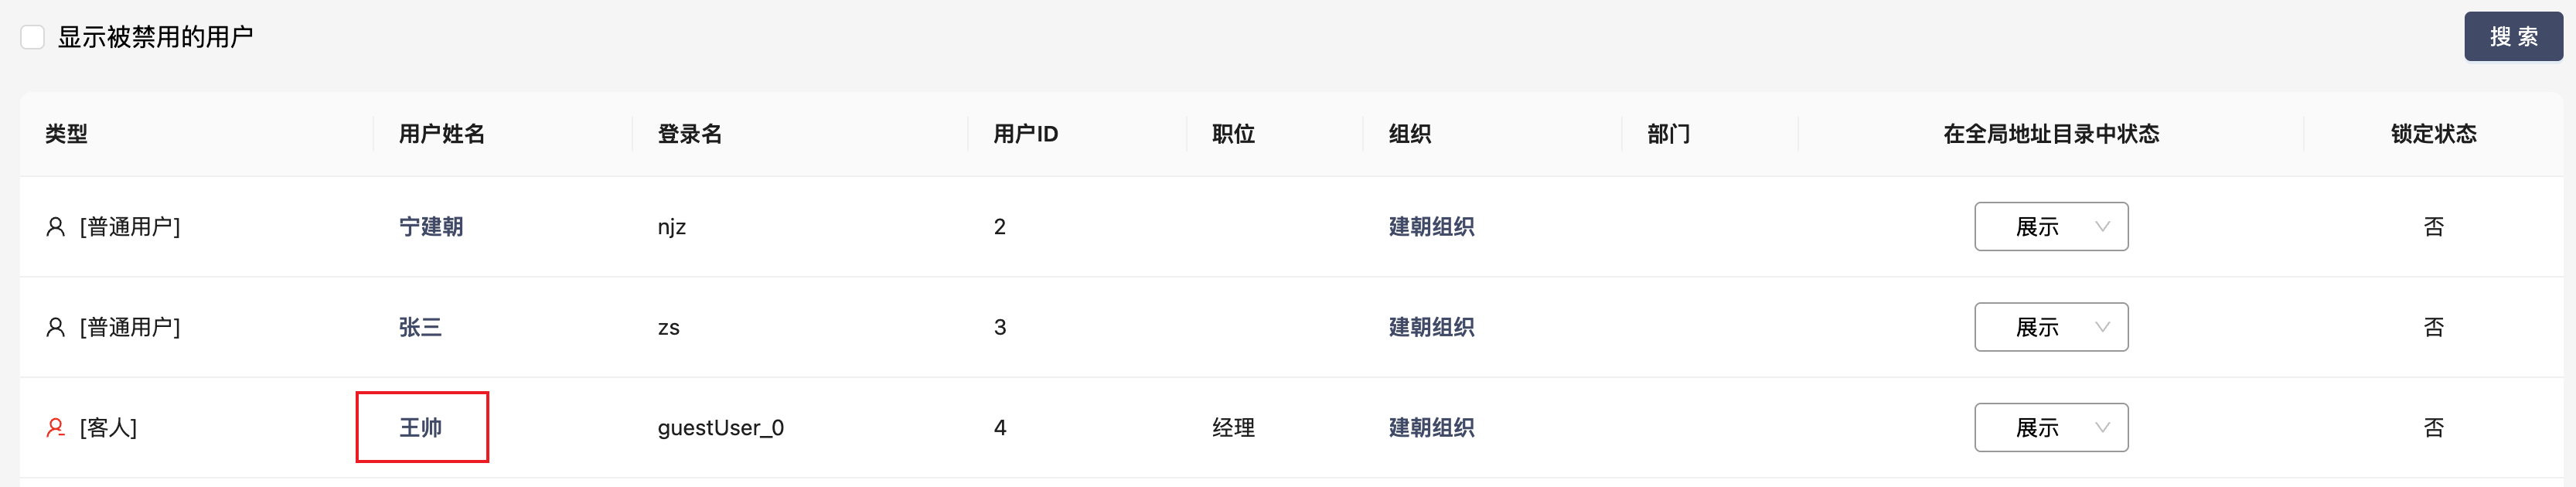This screenshot has width=2576, height=487.
Task: Open the 展示 dropdown for user njz
Action: (2050, 227)
